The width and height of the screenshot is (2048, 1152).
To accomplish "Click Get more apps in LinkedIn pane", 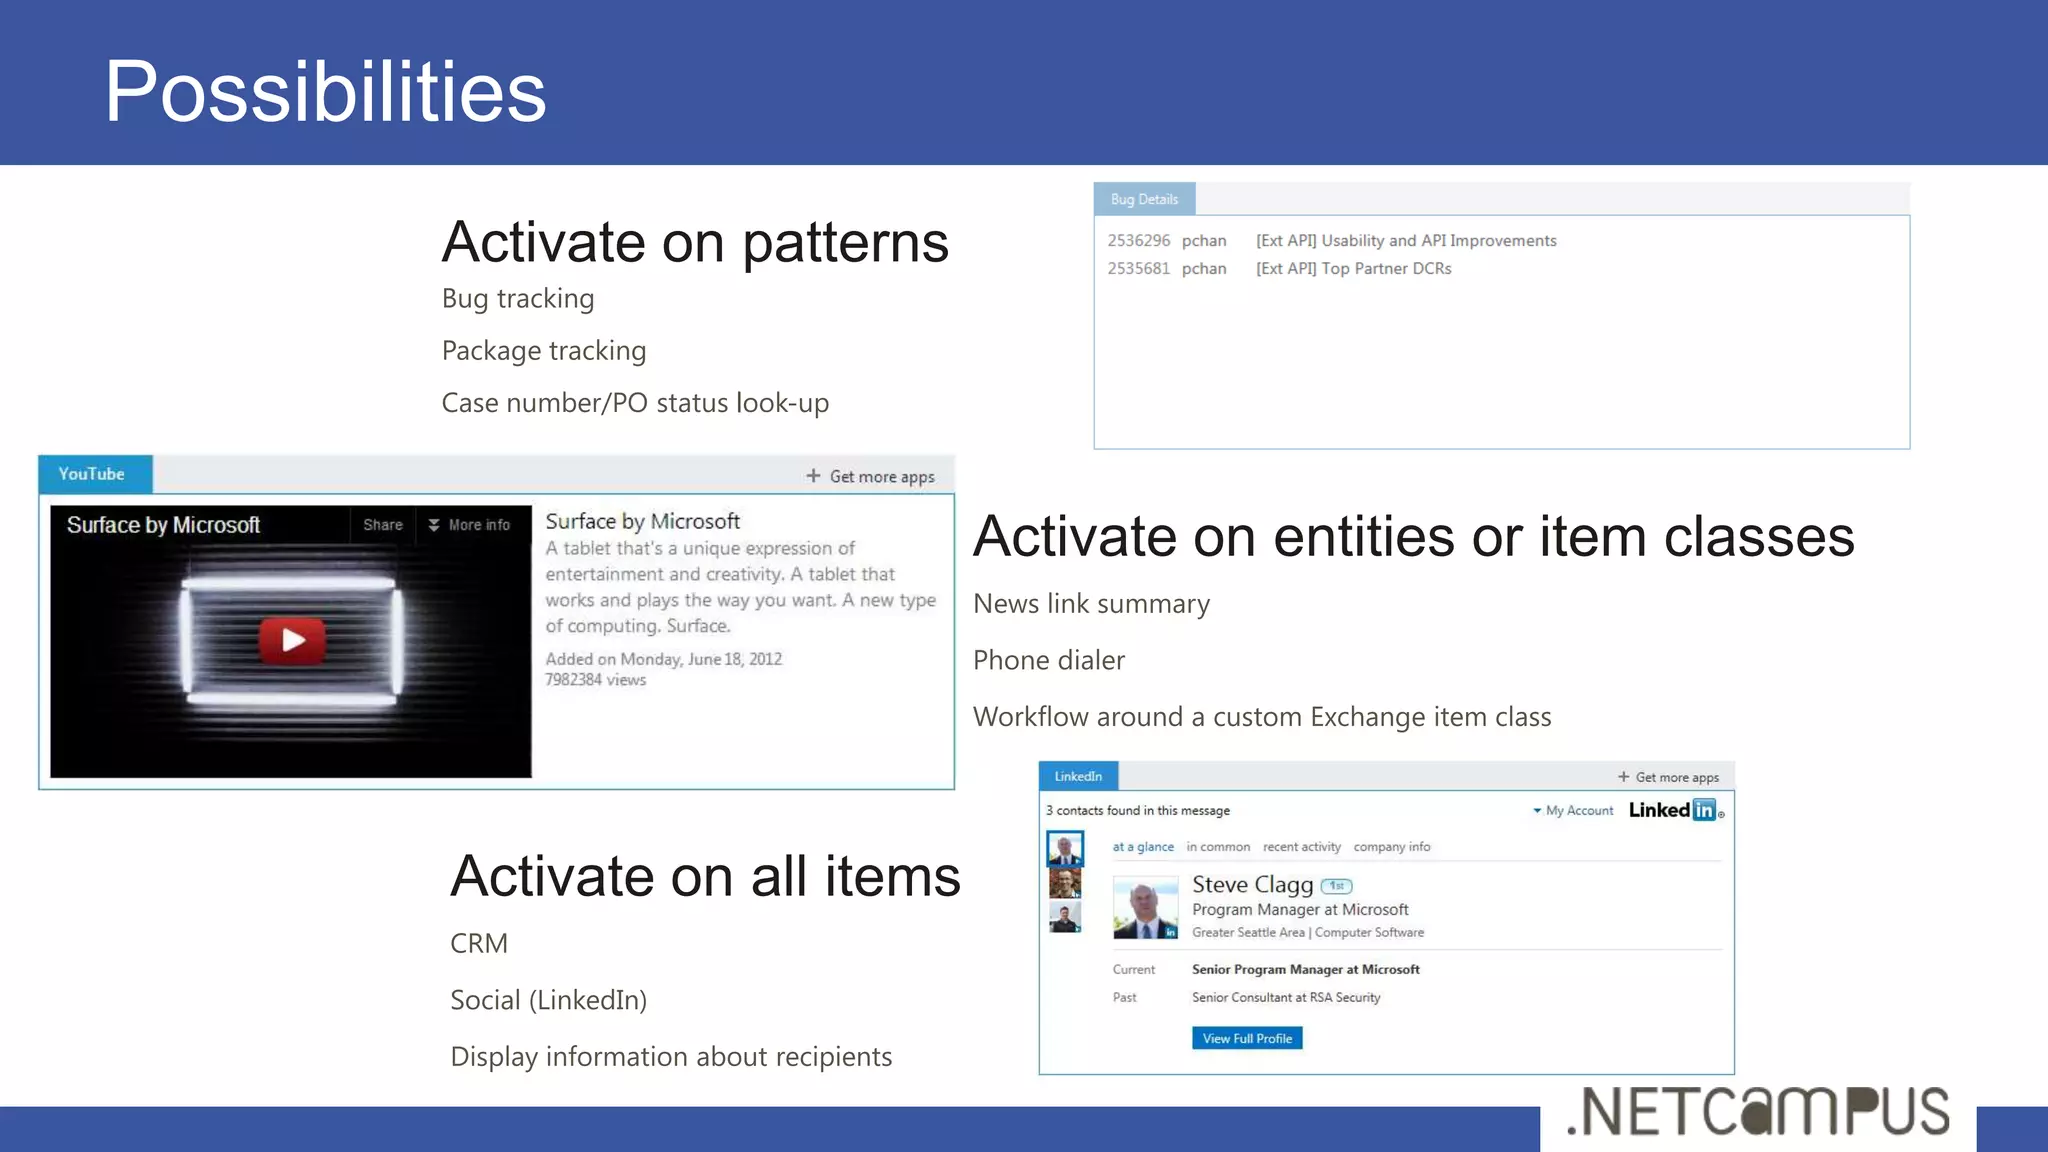I will (x=1668, y=777).
